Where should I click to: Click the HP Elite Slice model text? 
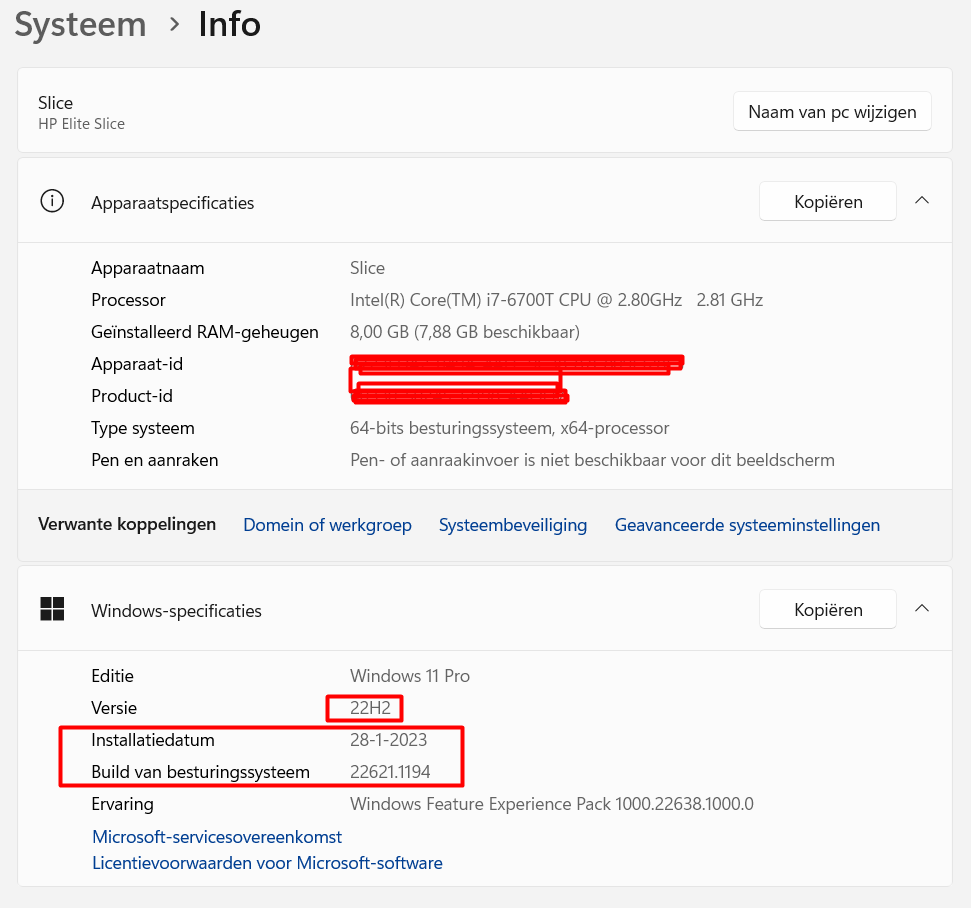(81, 124)
